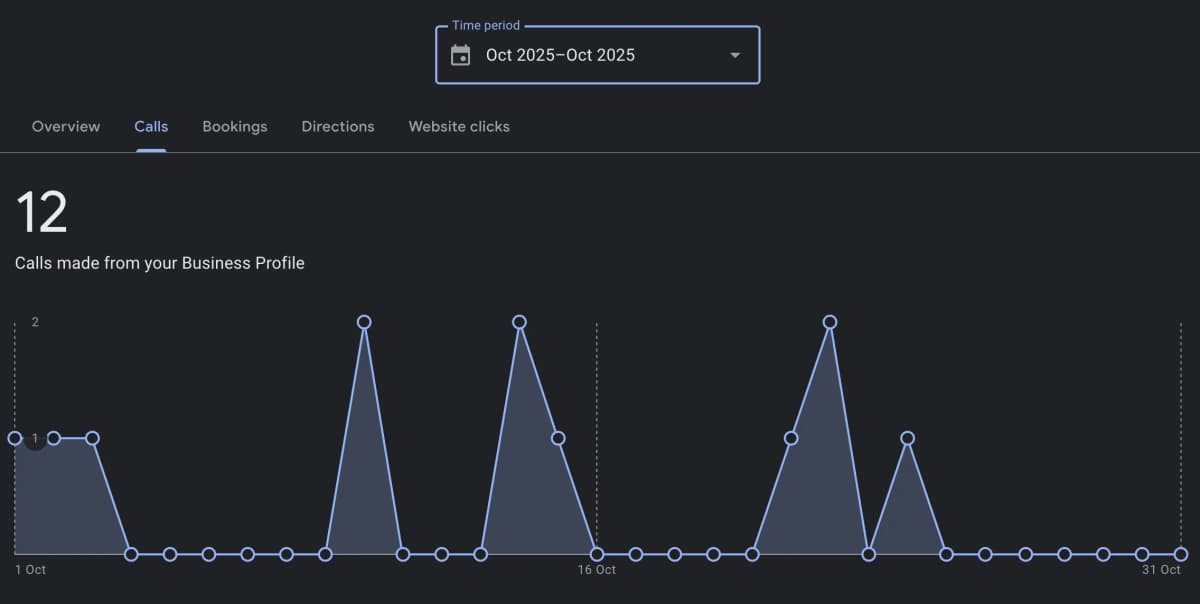Viewport: 1200px width, 604px height.
Task: Click the total calls number 12
Action: click(x=41, y=212)
